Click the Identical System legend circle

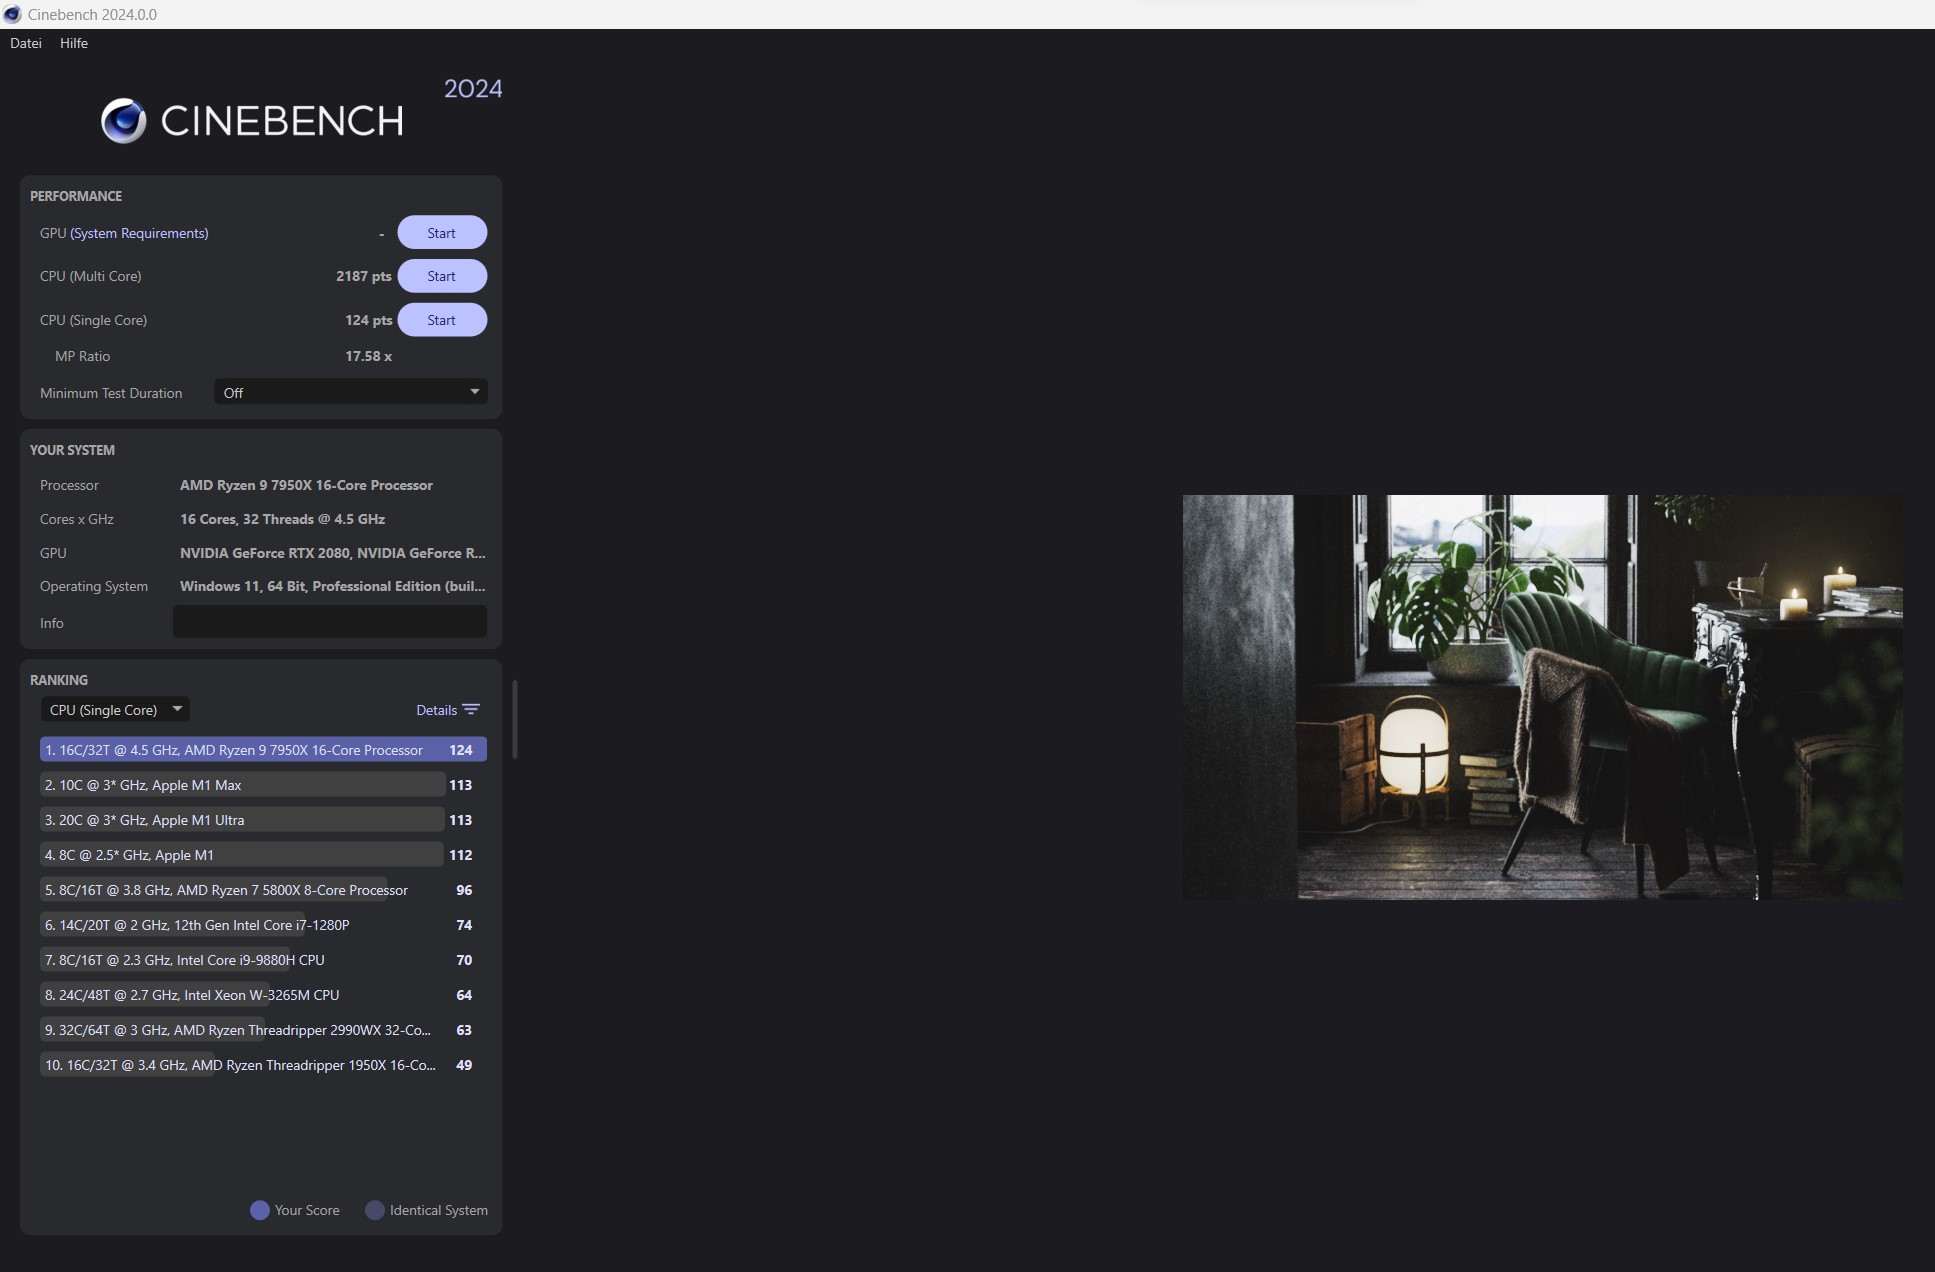pos(375,1210)
